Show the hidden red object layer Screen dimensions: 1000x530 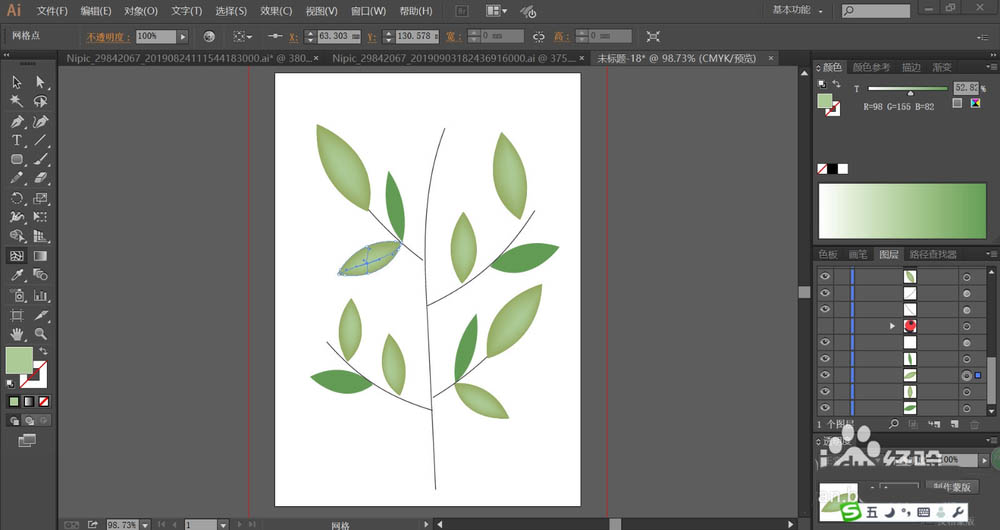pos(825,326)
